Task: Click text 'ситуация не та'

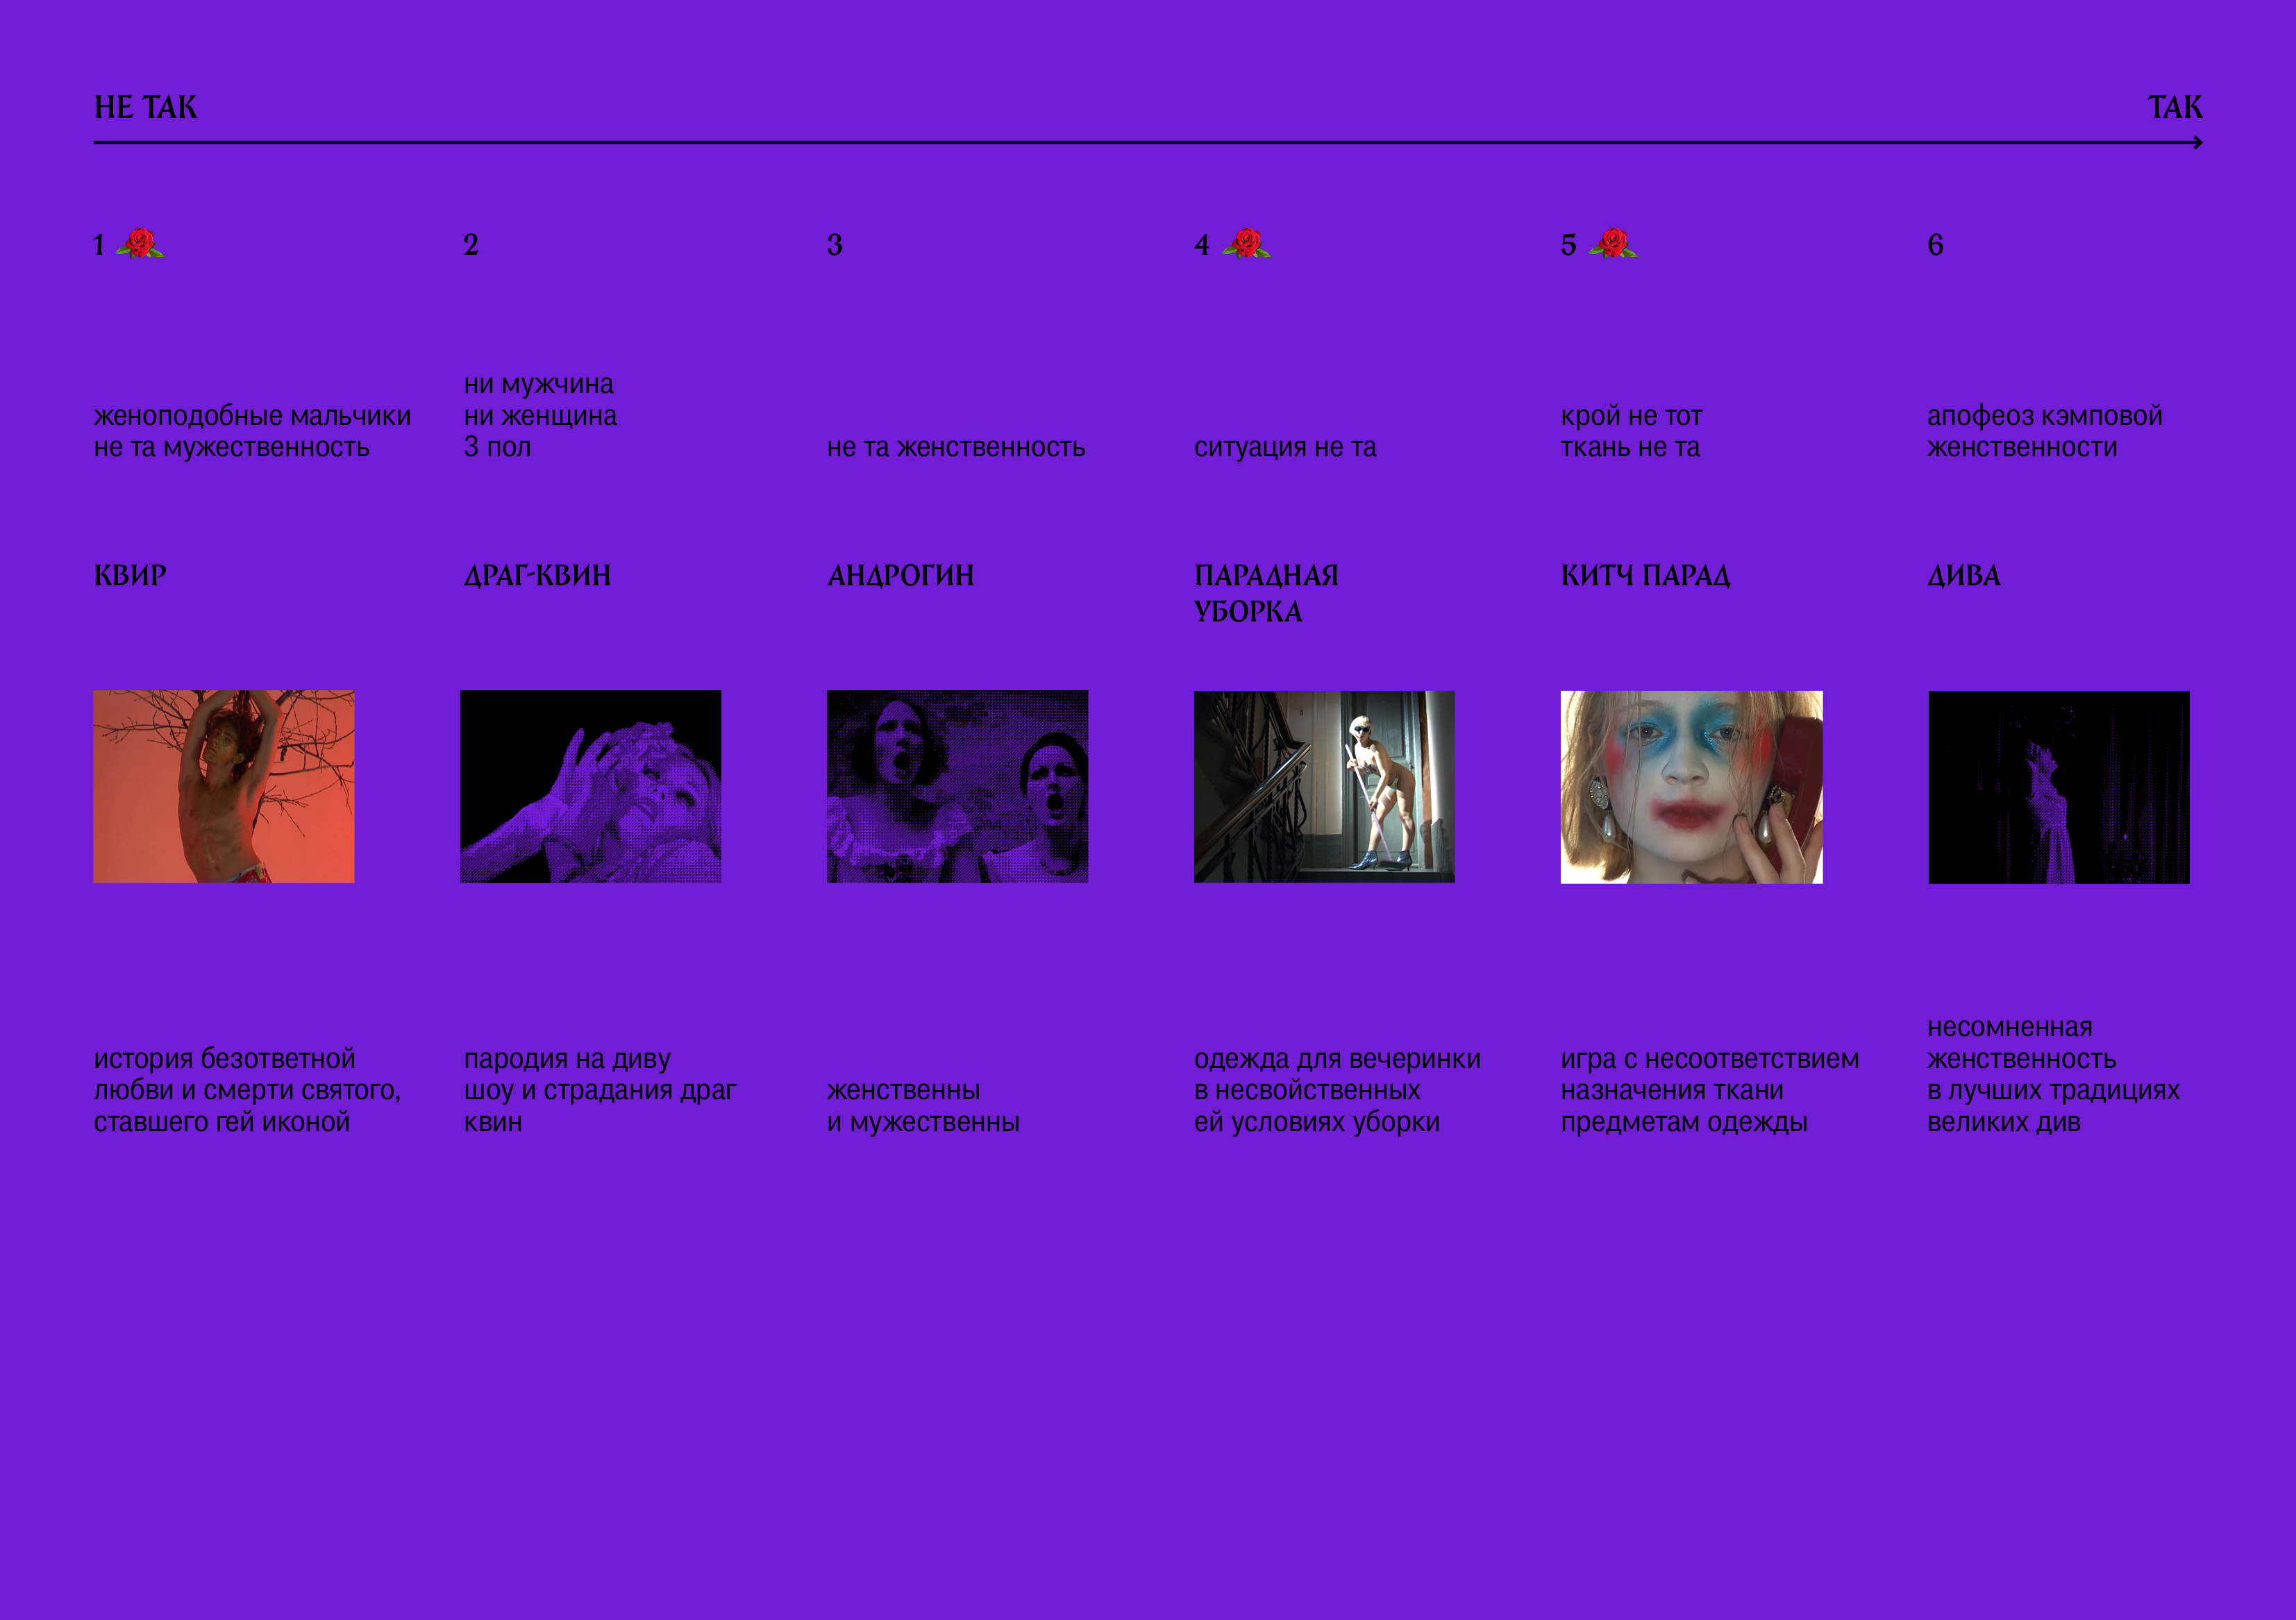Action: pos(1285,447)
